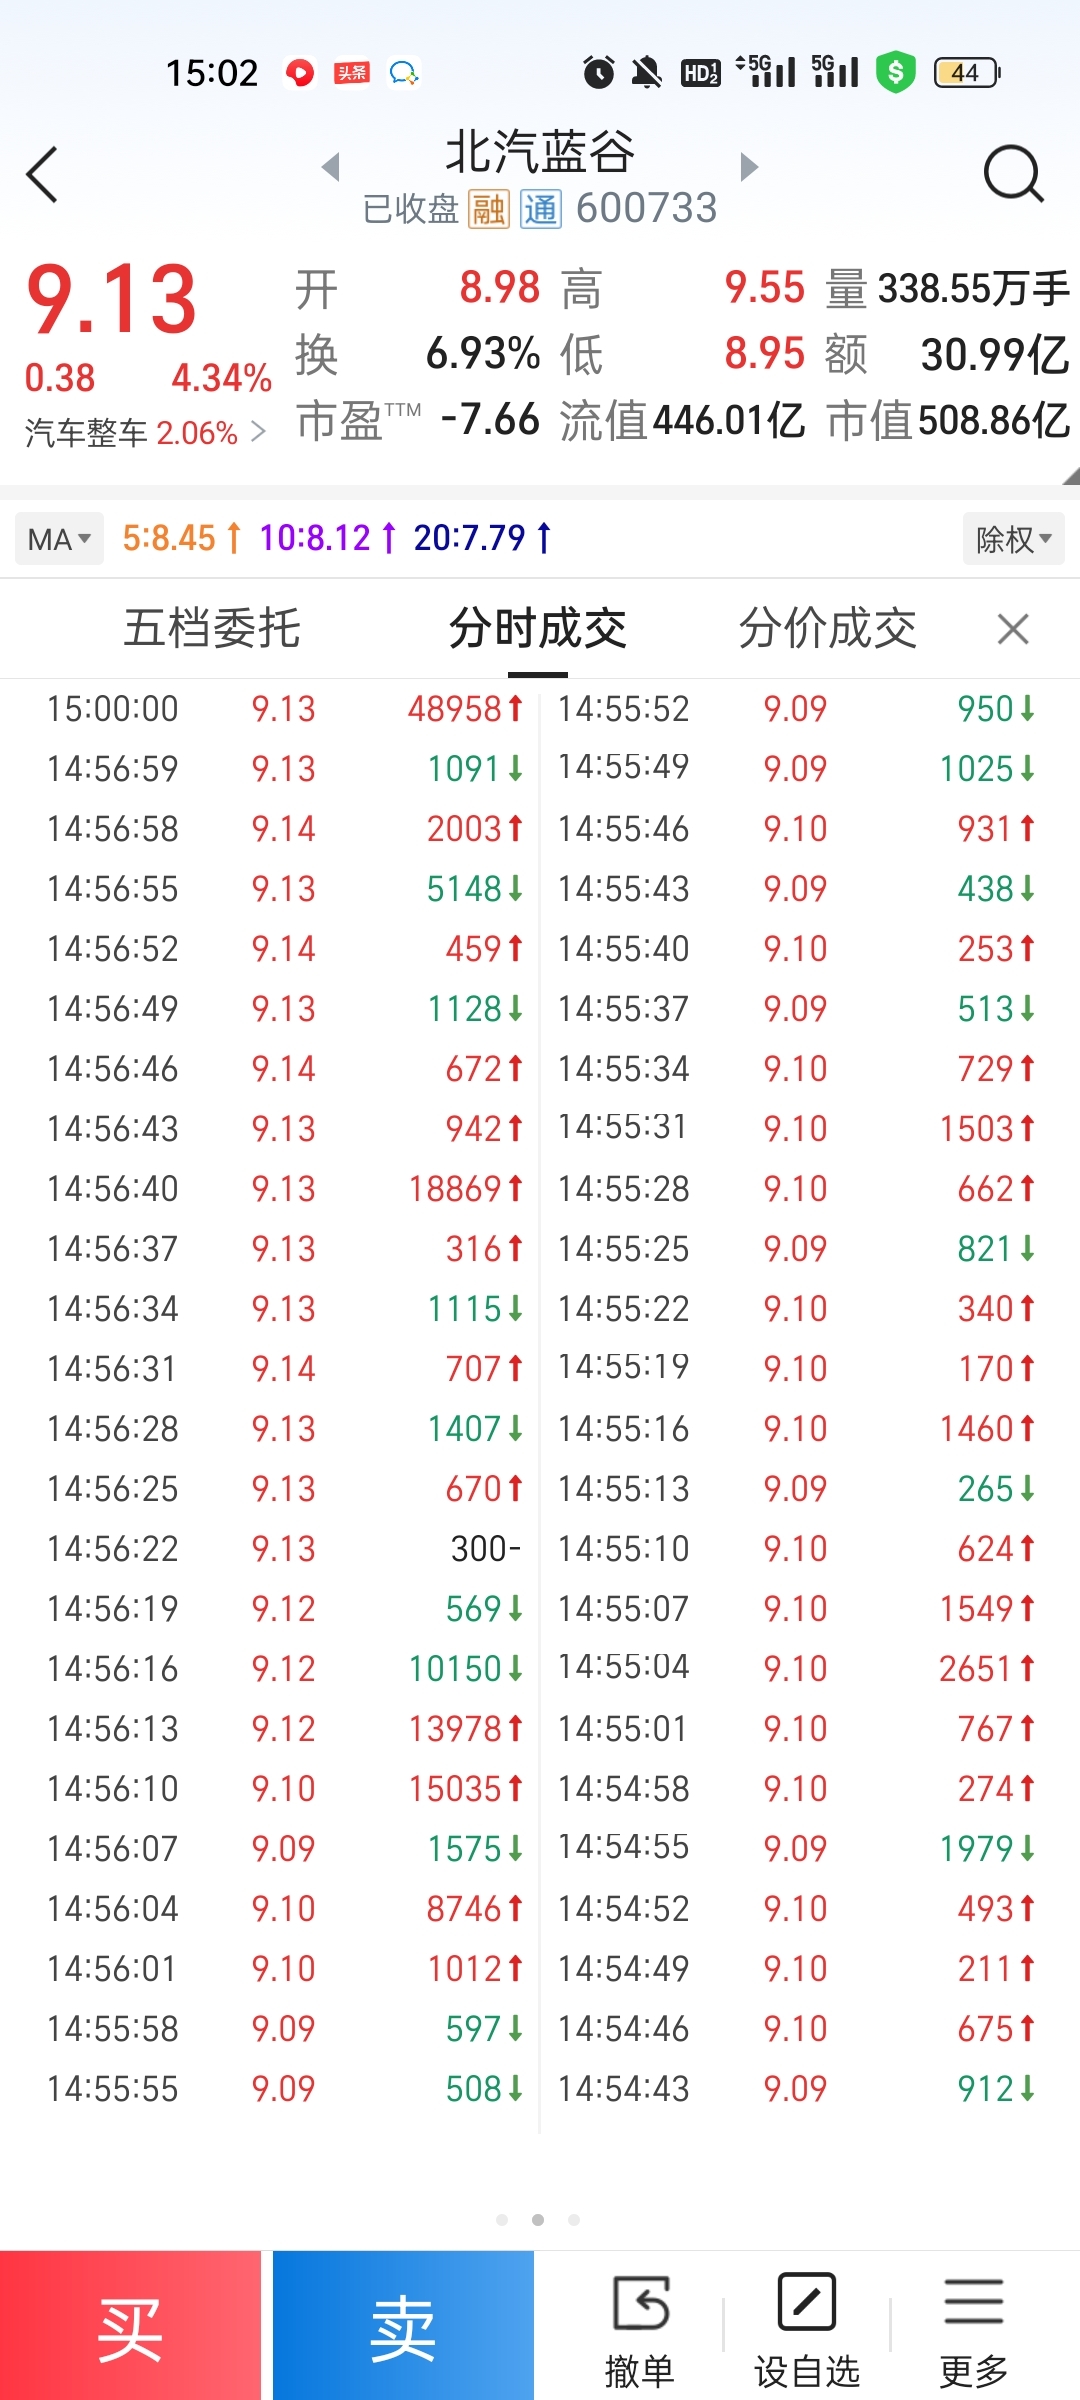The image size is (1080, 2400).
Task: Close the trade details panel
Action: point(1013,629)
